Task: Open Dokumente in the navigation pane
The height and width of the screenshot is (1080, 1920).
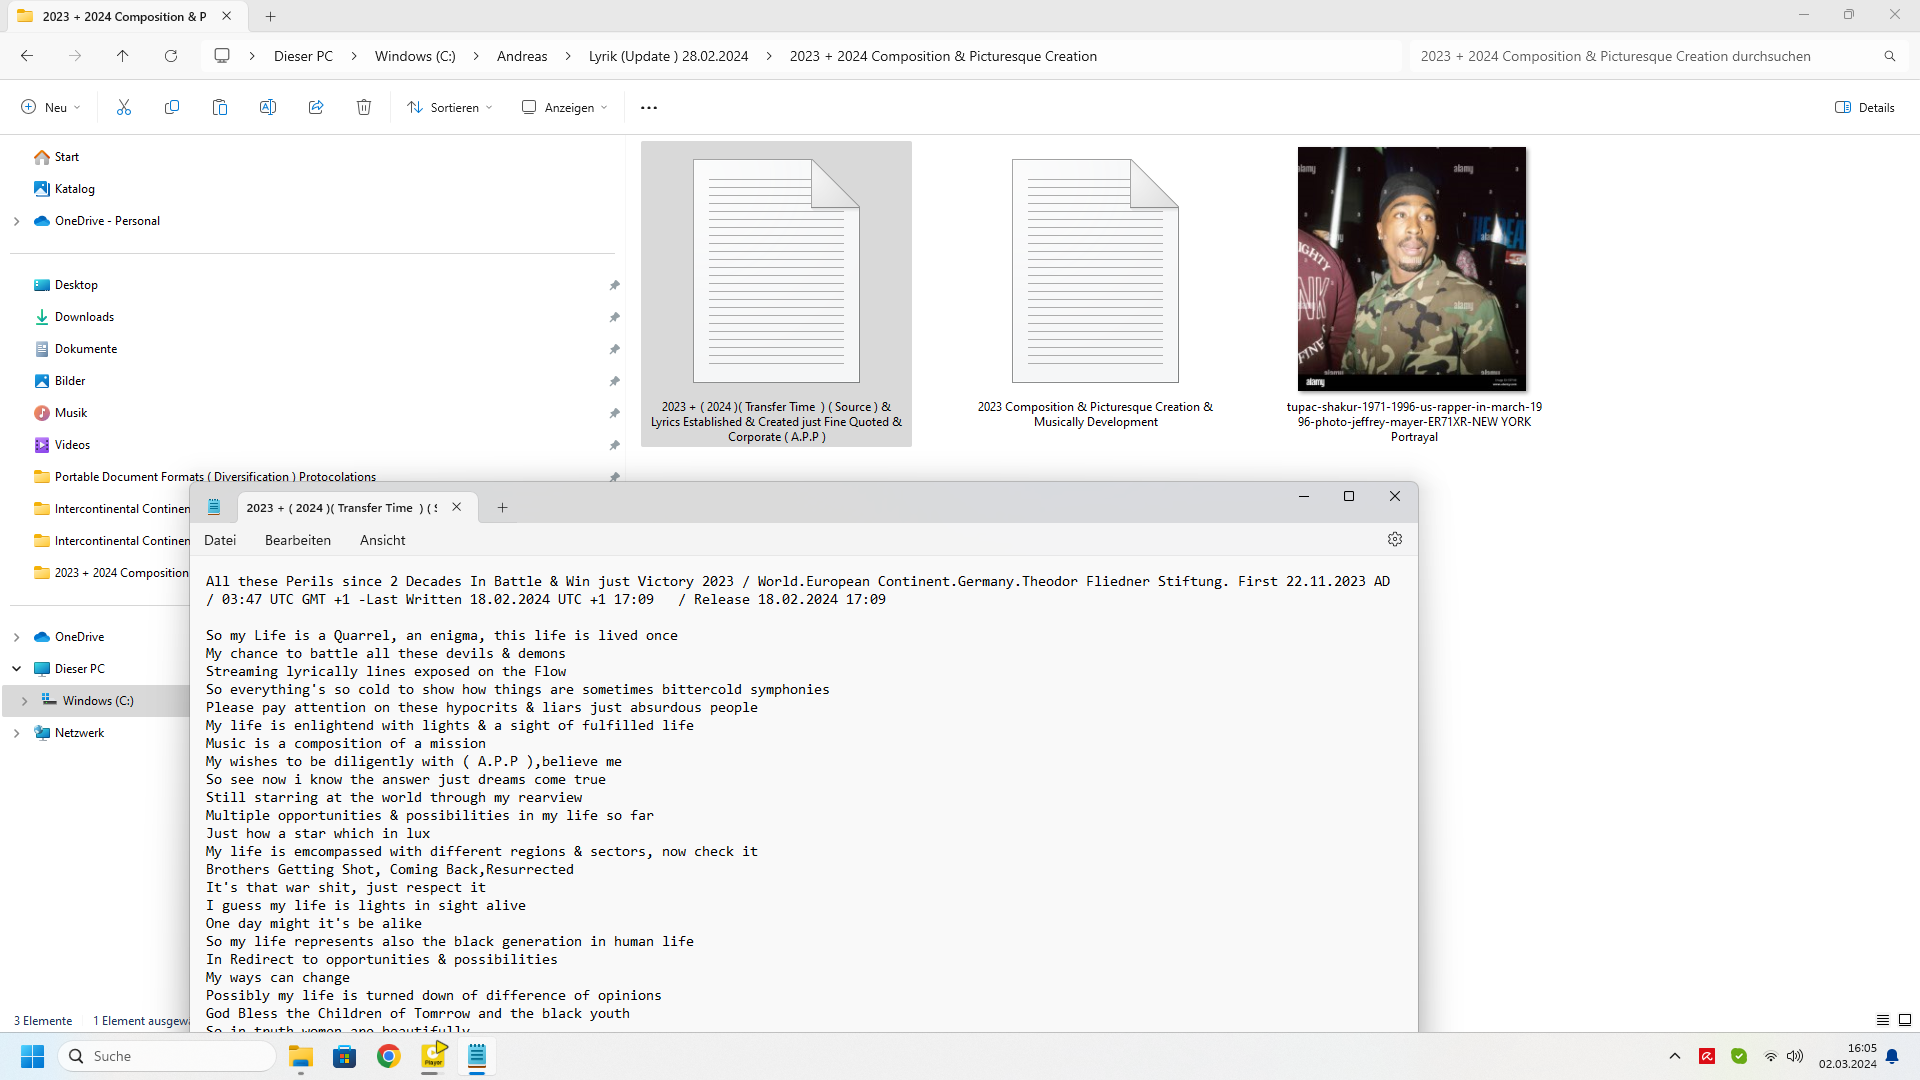Action: (76, 349)
